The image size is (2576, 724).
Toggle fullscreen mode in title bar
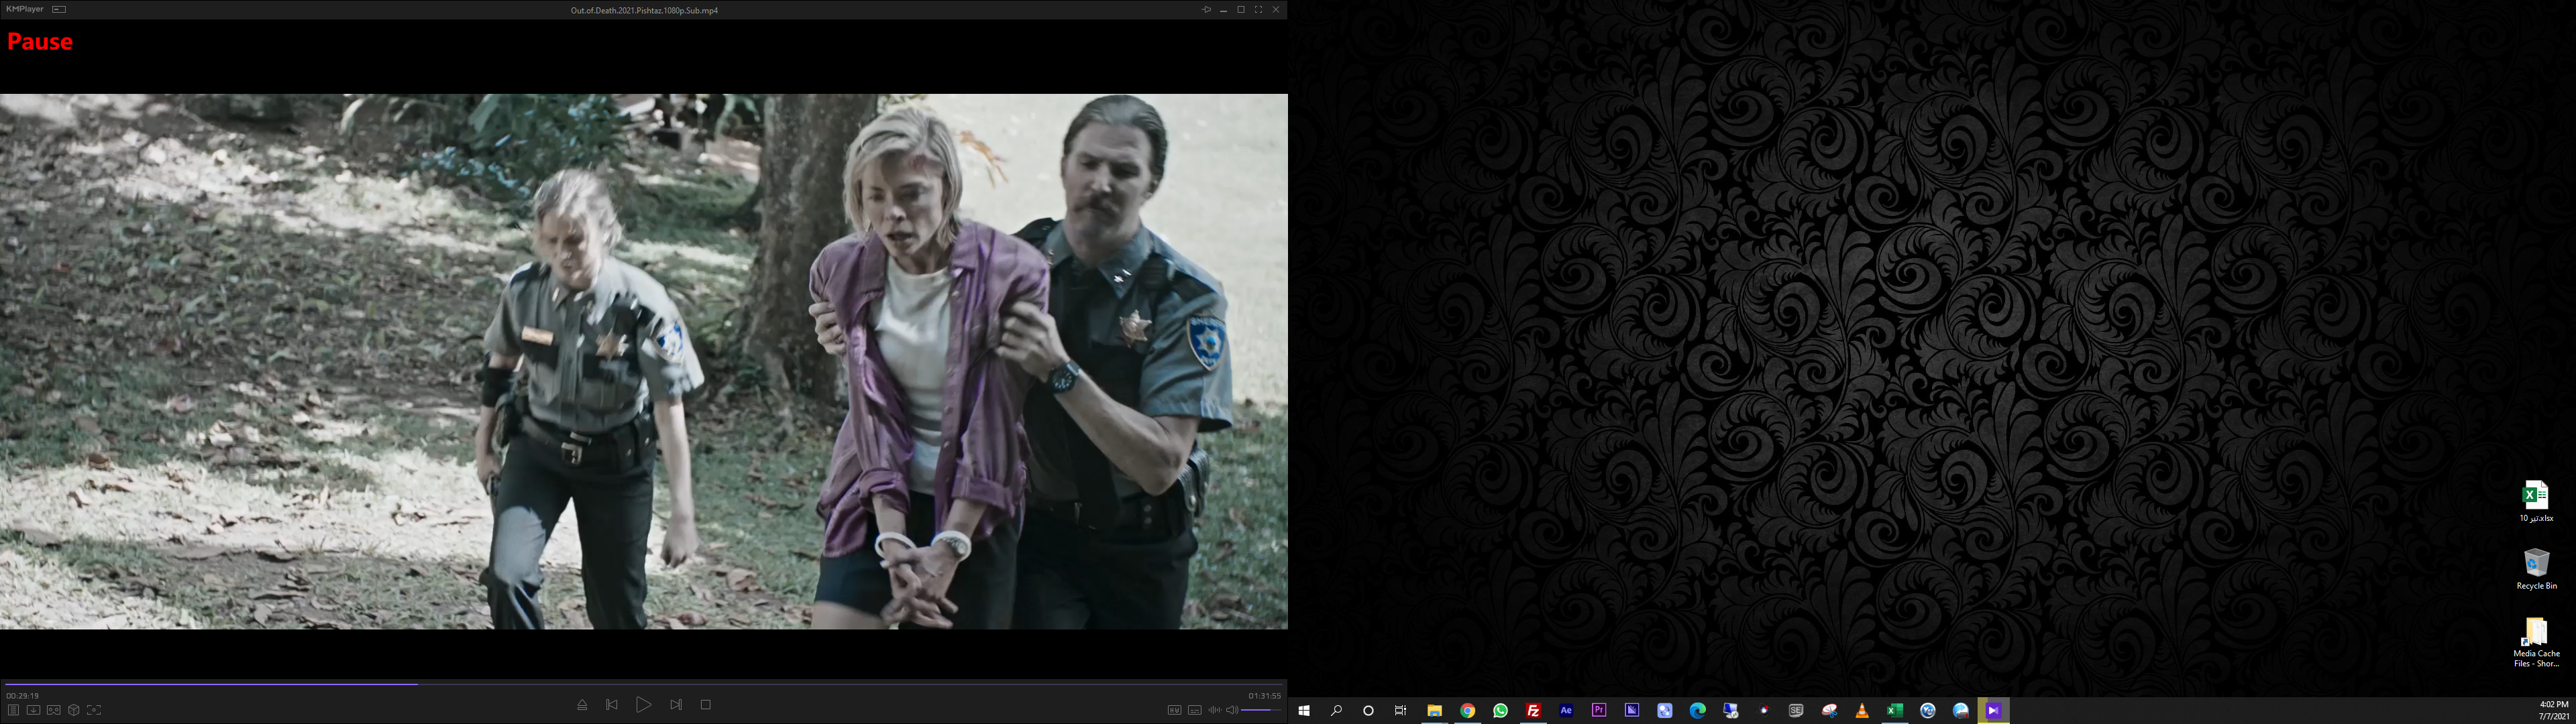(1258, 10)
